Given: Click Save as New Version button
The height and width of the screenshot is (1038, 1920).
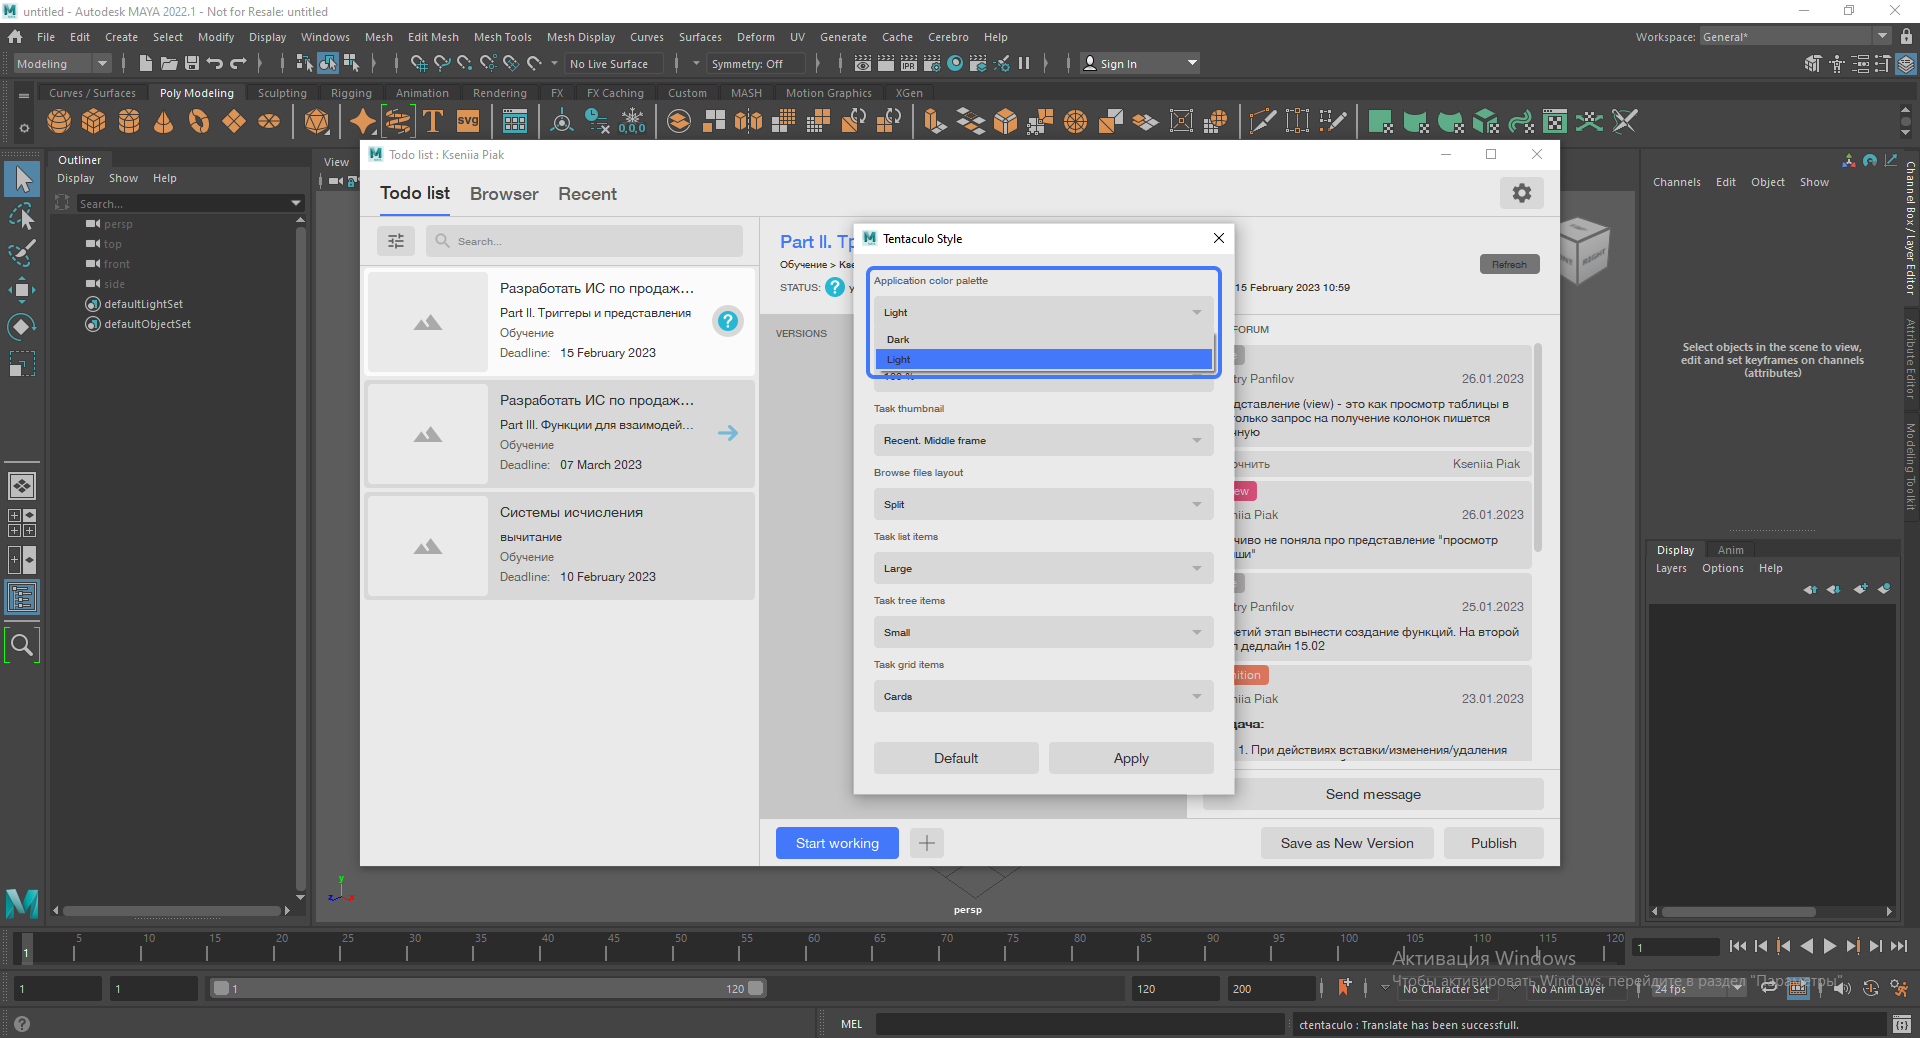Looking at the screenshot, I should (x=1347, y=843).
